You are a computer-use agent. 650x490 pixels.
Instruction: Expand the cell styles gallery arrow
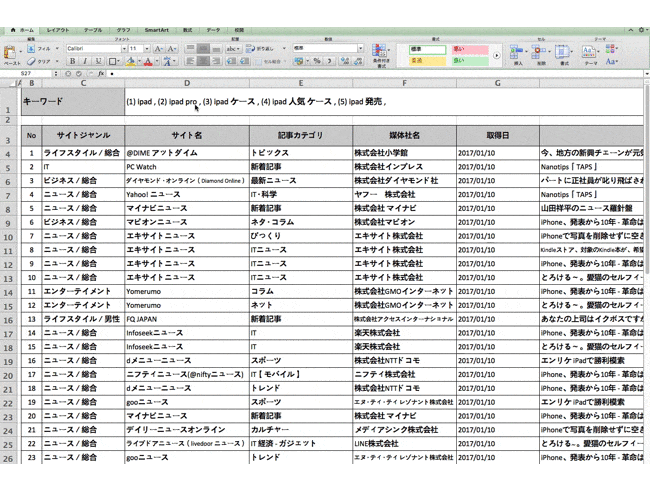497,55
